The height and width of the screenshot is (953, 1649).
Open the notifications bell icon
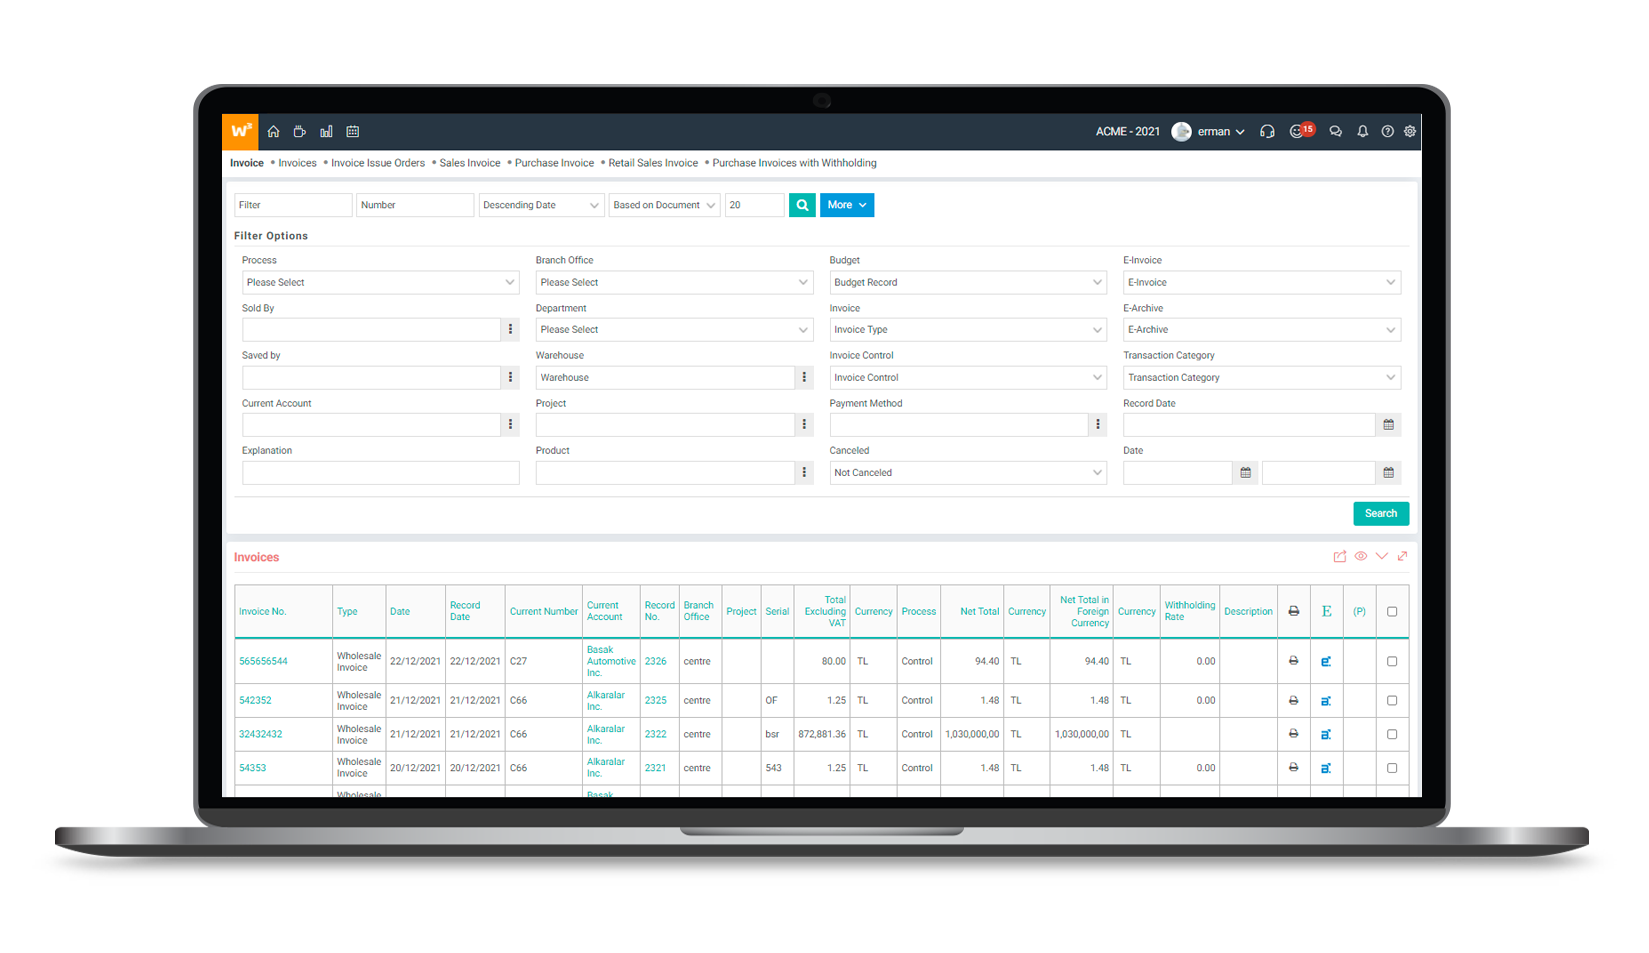pos(1362,132)
